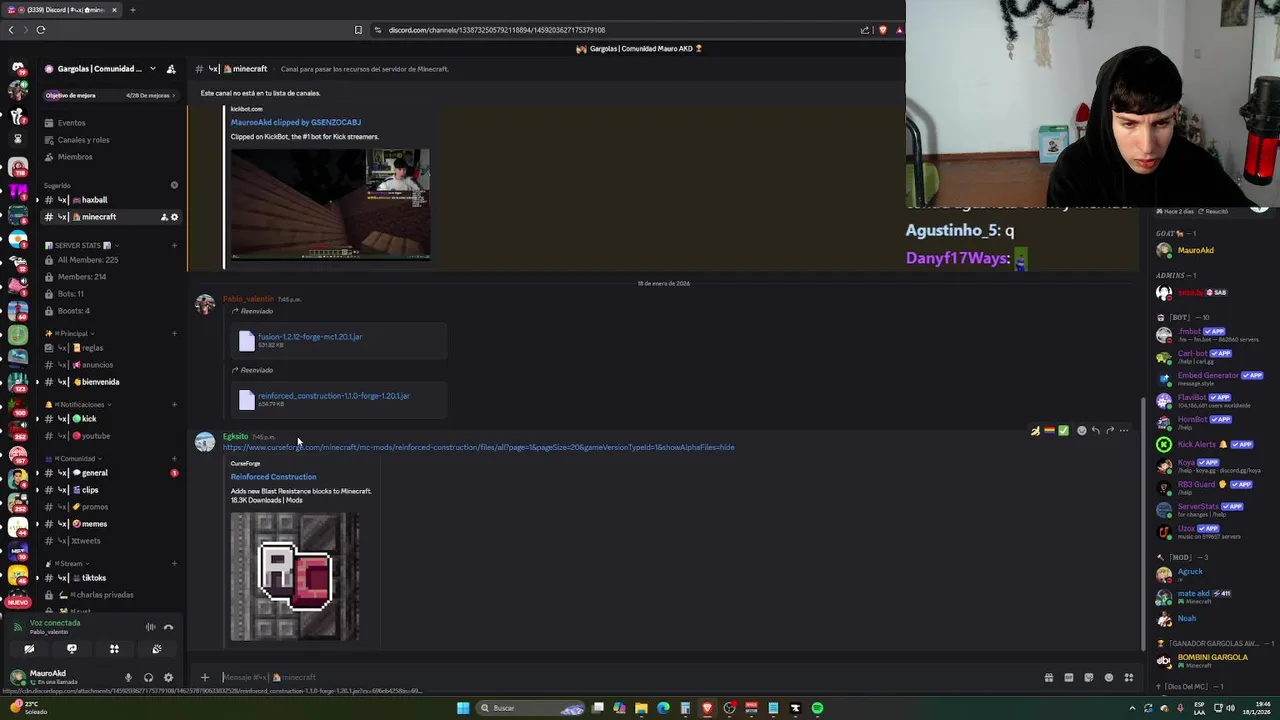Forward Egksito's message

coord(1109,431)
